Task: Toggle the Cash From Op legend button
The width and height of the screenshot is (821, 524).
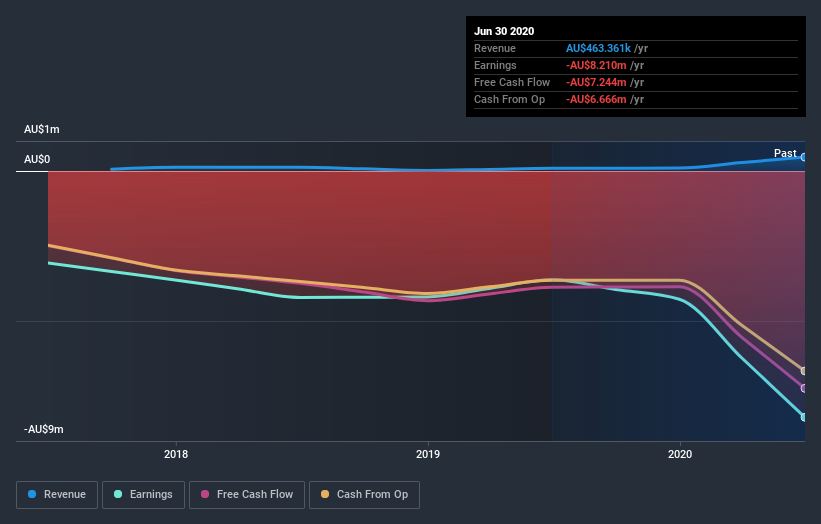Action: (364, 495)
